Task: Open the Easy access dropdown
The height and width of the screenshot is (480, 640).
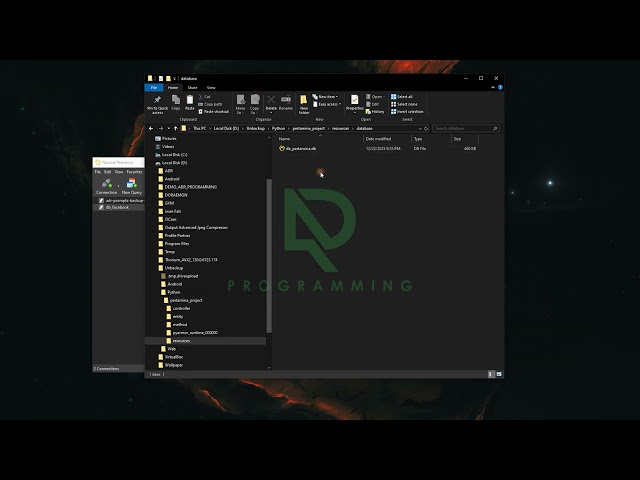Action: [x=327, y=104]
